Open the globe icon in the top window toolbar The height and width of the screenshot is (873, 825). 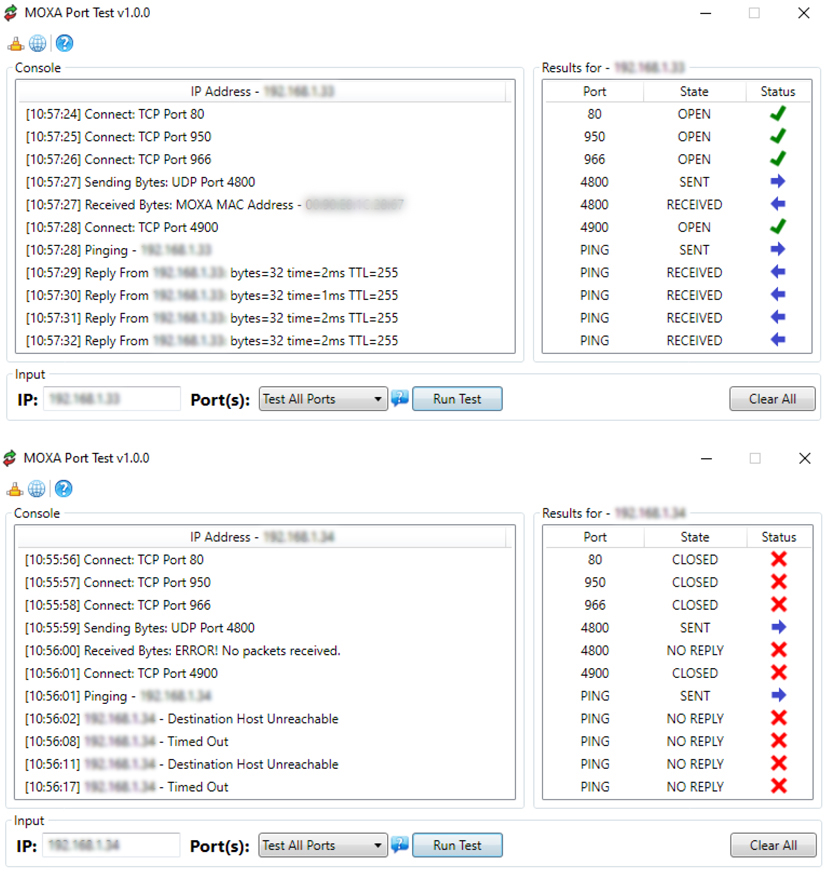point(37,43)
